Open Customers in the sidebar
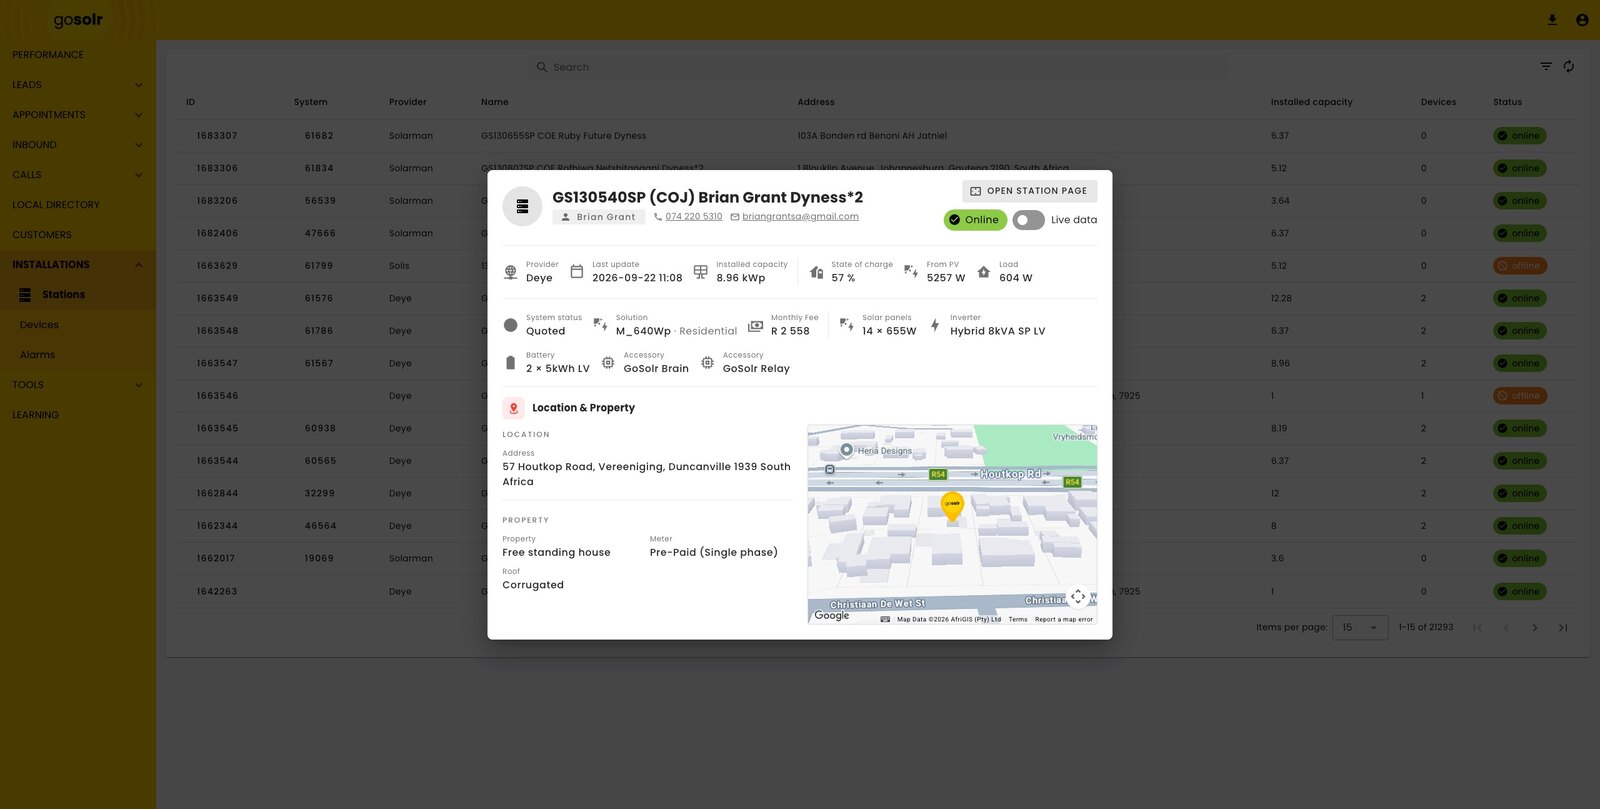1600x809 pixels. click(x=42, y=235)
